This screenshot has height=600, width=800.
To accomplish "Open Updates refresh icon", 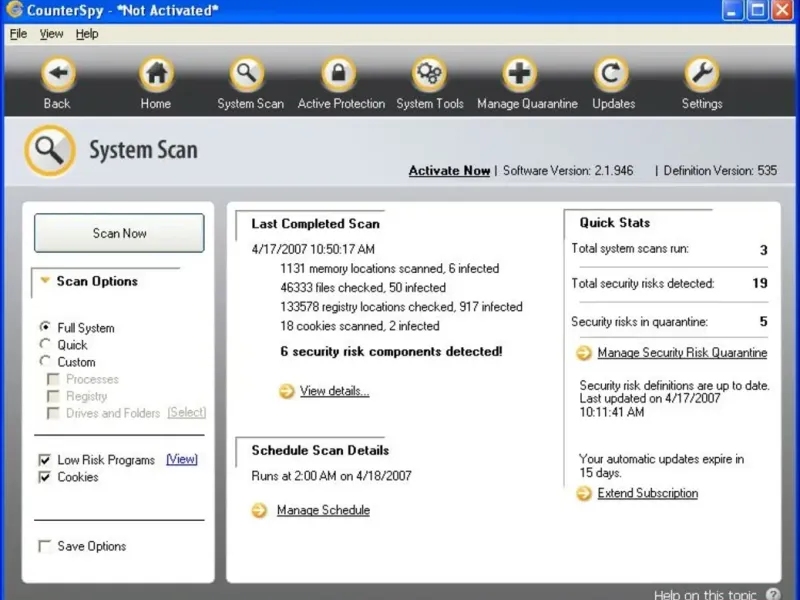I will [611, 74].
